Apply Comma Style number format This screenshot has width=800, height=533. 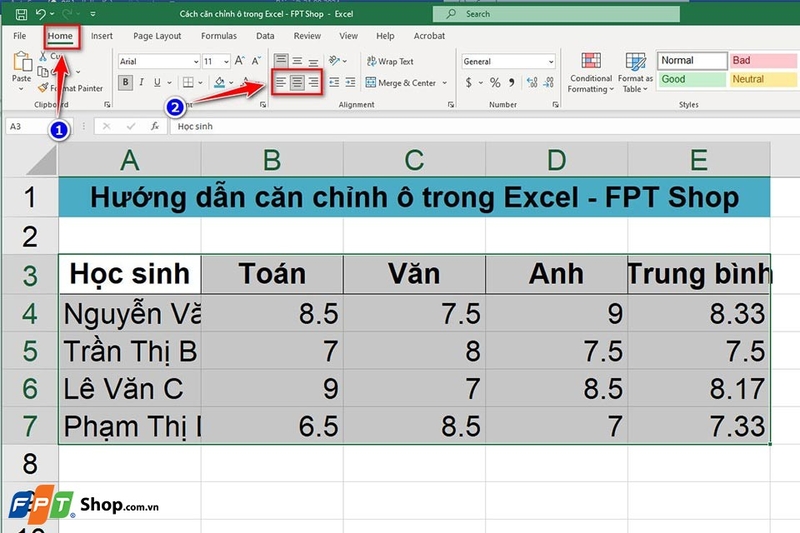(x=511, y=83)
